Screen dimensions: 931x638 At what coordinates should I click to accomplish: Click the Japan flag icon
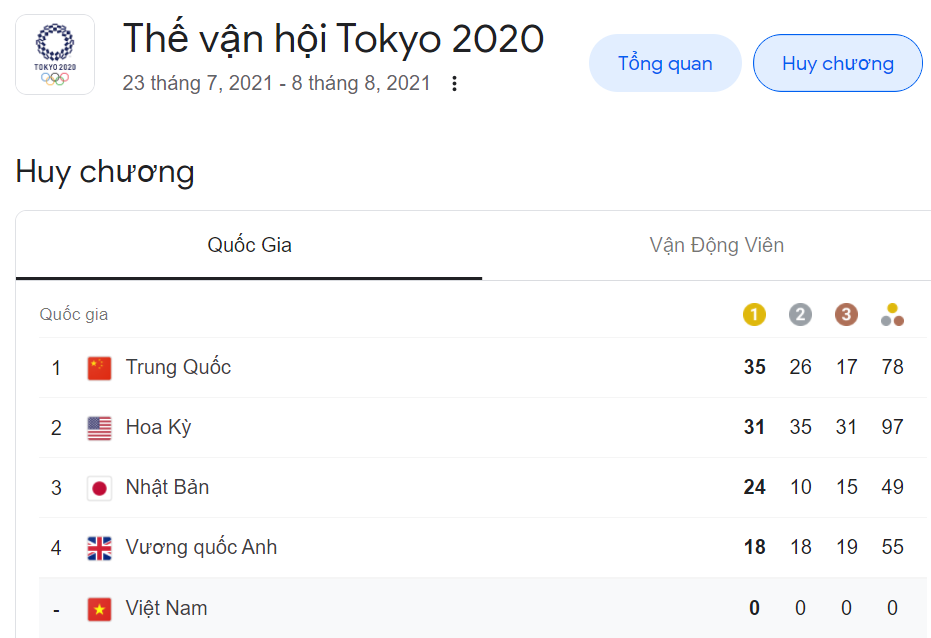pos(99,488)
